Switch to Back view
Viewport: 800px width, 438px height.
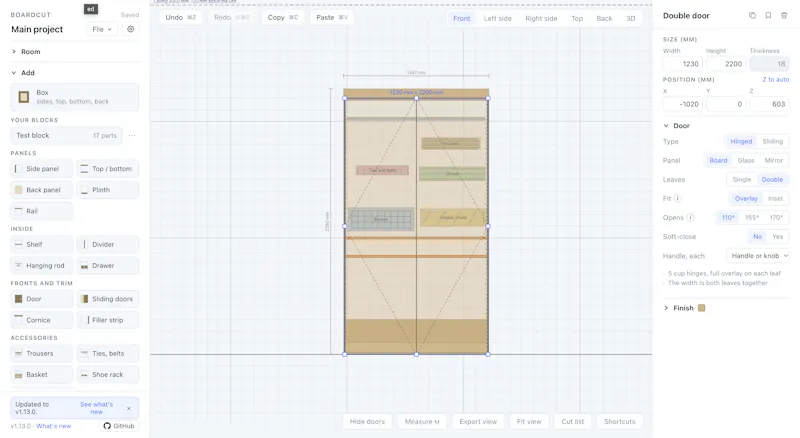[604, 18]
